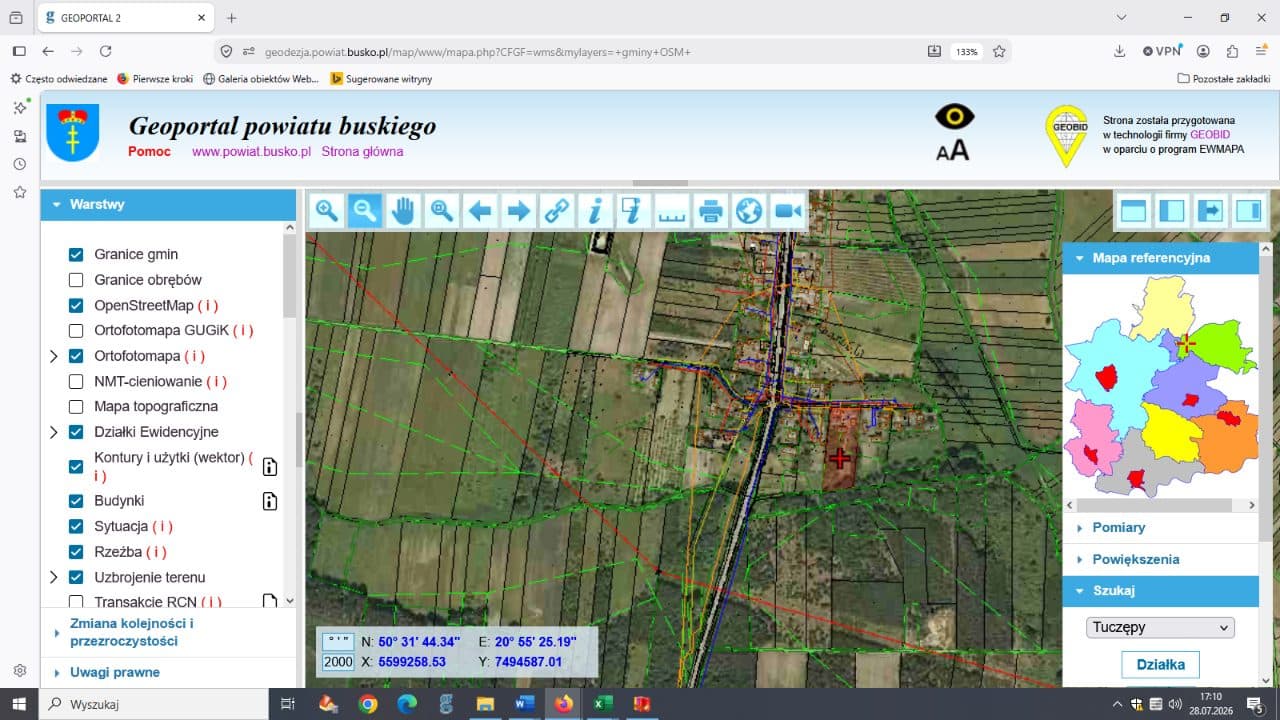
Task: Expand the Uzbrojenie terenu layer group
Action: point(54,577)
